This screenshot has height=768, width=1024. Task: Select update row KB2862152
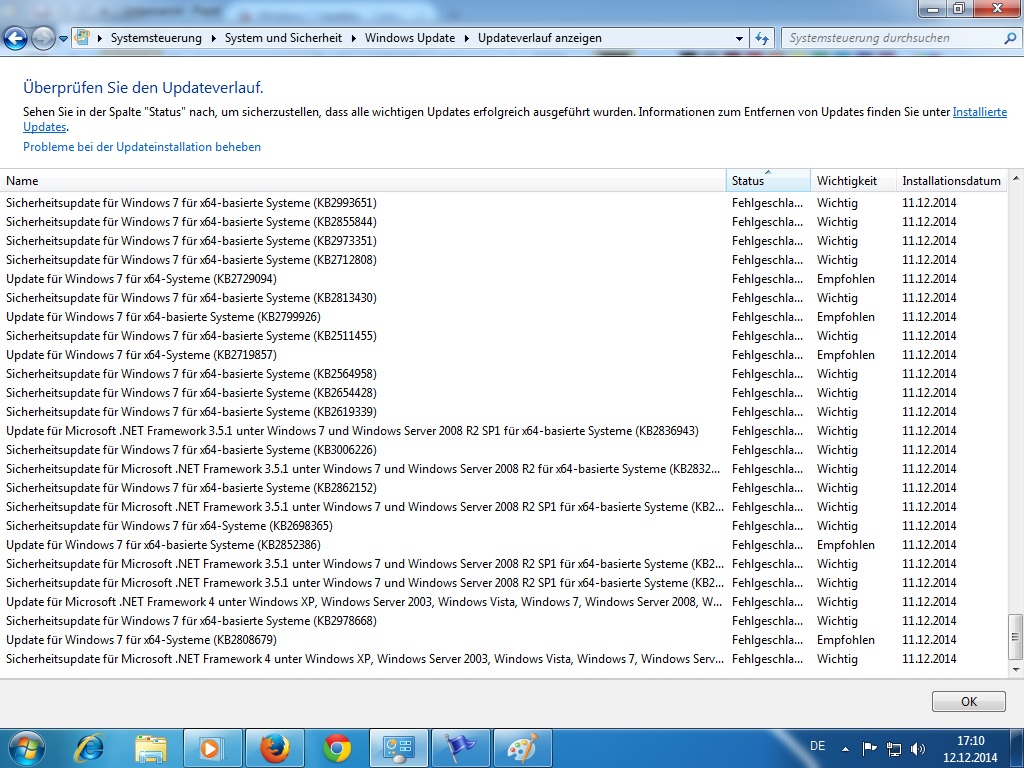point(504,488)
